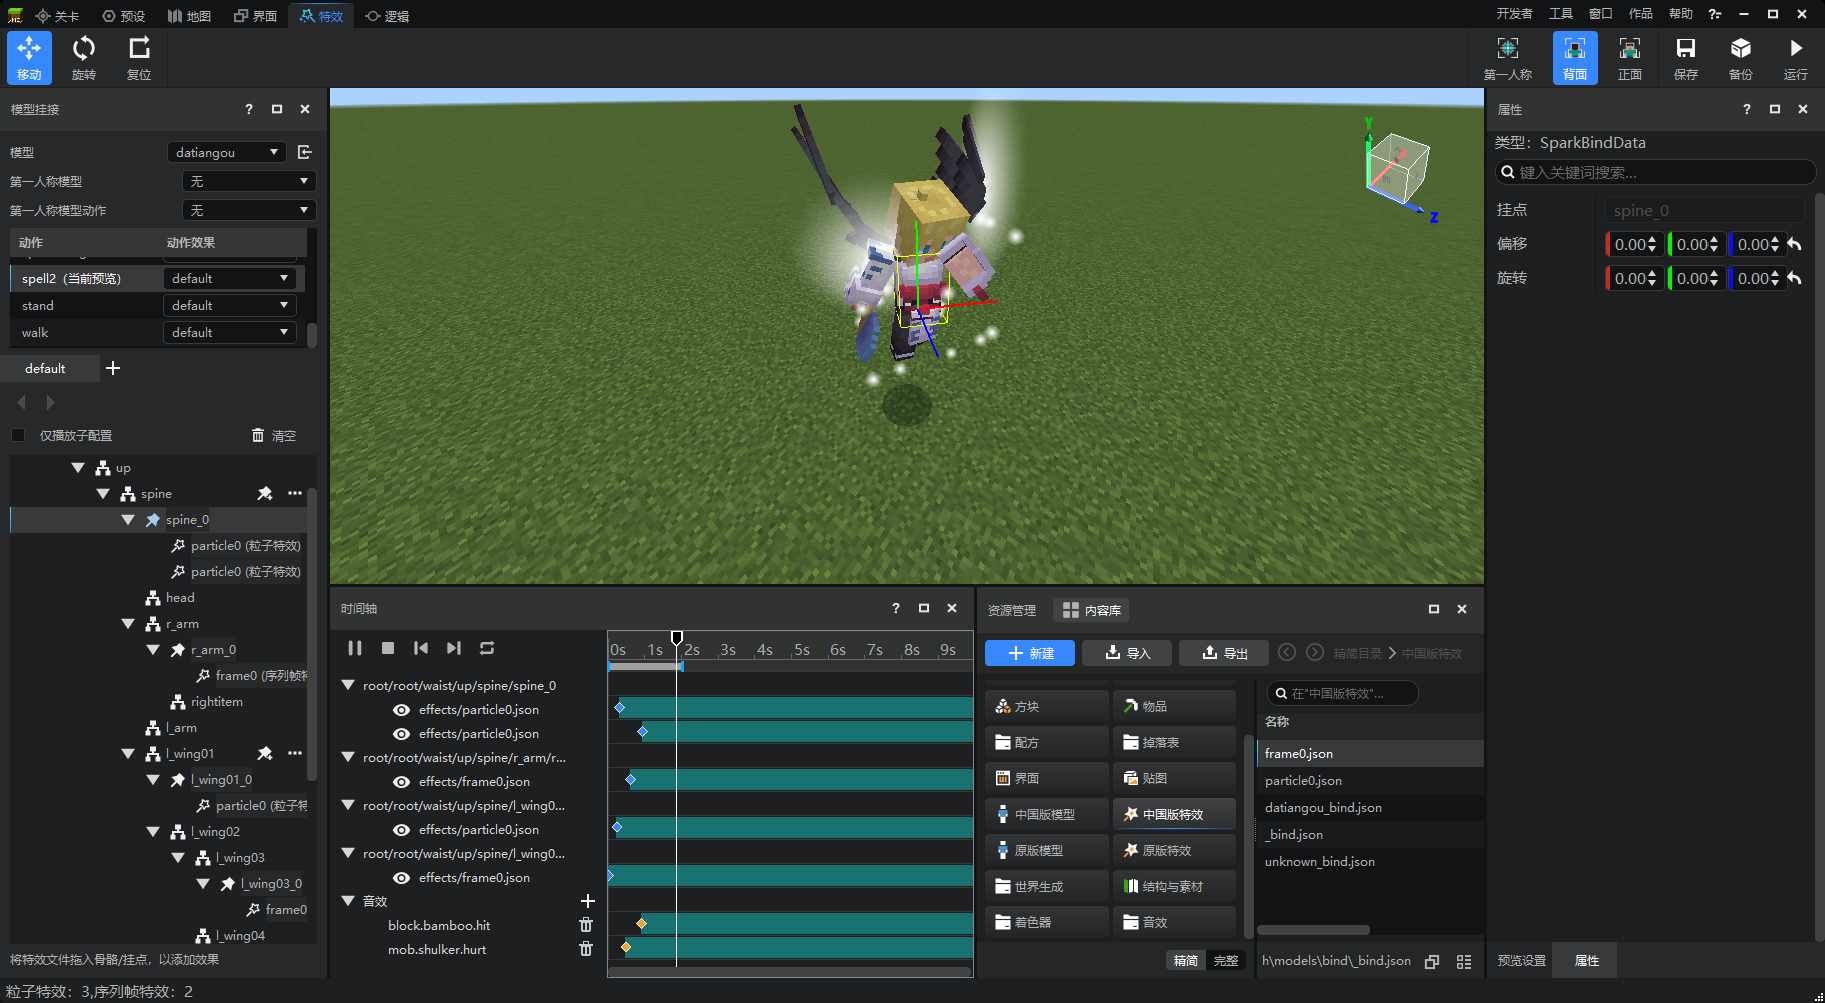Open the 中国版模型 category
The image size is (1825, 1003).
[x=1047, y=814]
